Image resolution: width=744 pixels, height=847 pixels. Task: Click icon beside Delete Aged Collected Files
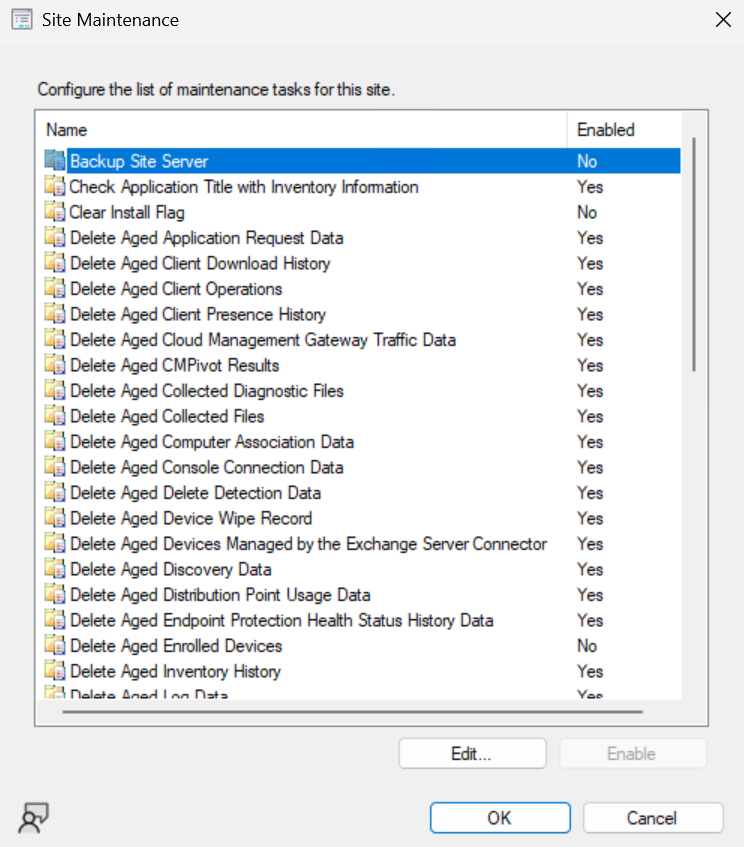coord(55,416)
